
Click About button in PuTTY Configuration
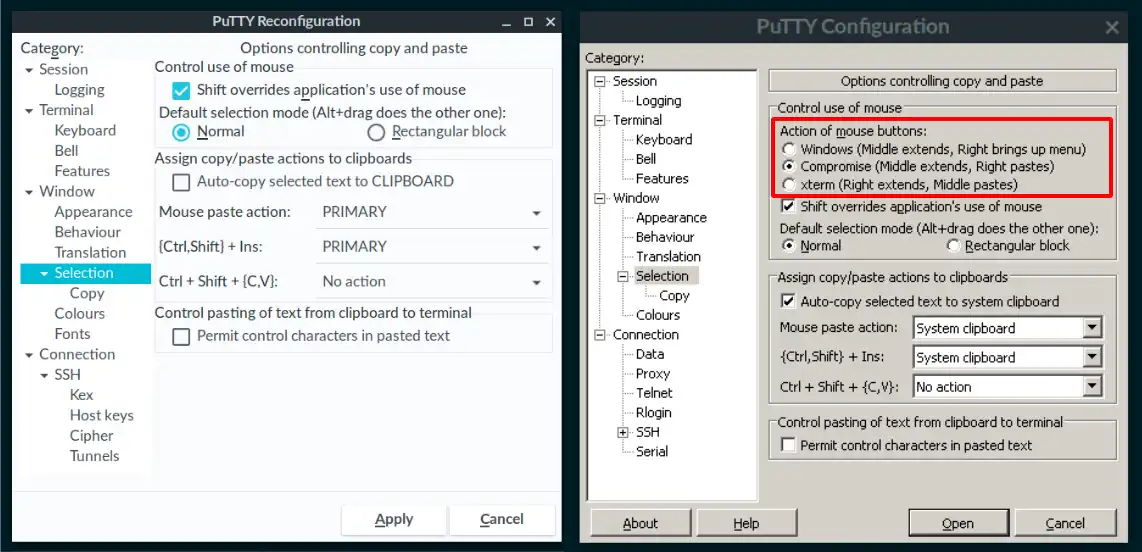[641, 523]
